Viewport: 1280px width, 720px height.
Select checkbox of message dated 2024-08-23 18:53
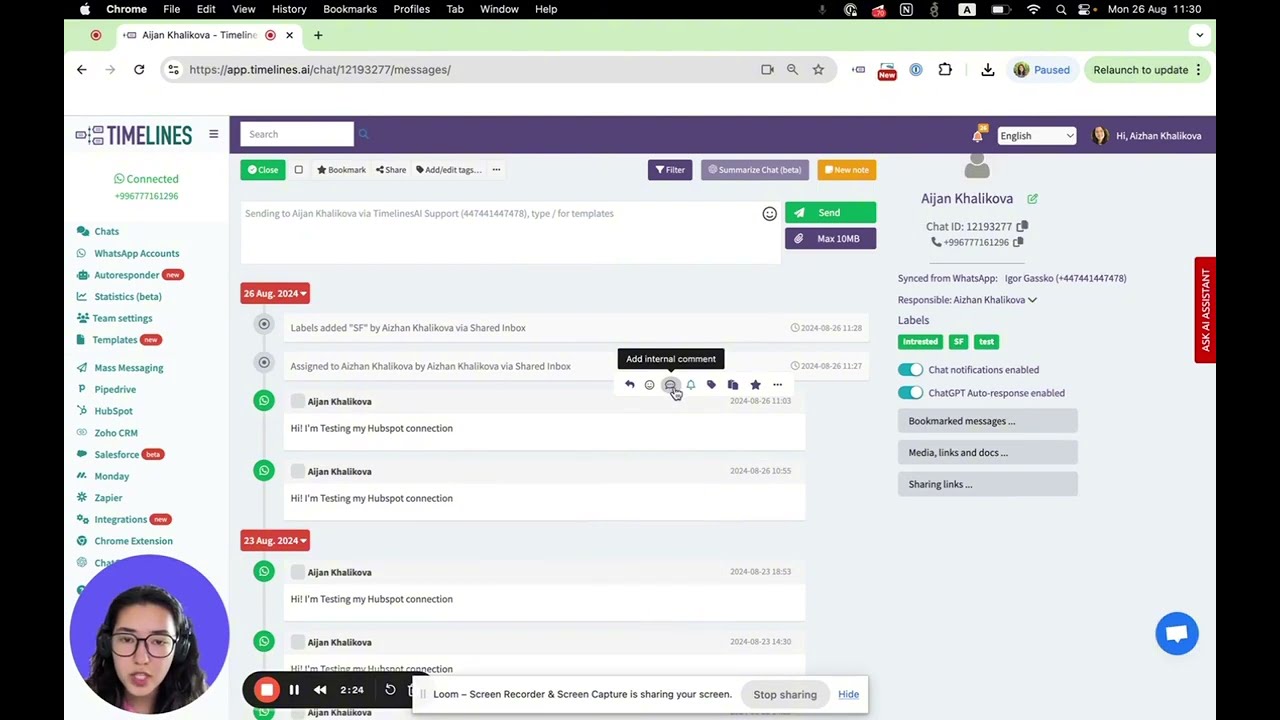tap(297, 572)
